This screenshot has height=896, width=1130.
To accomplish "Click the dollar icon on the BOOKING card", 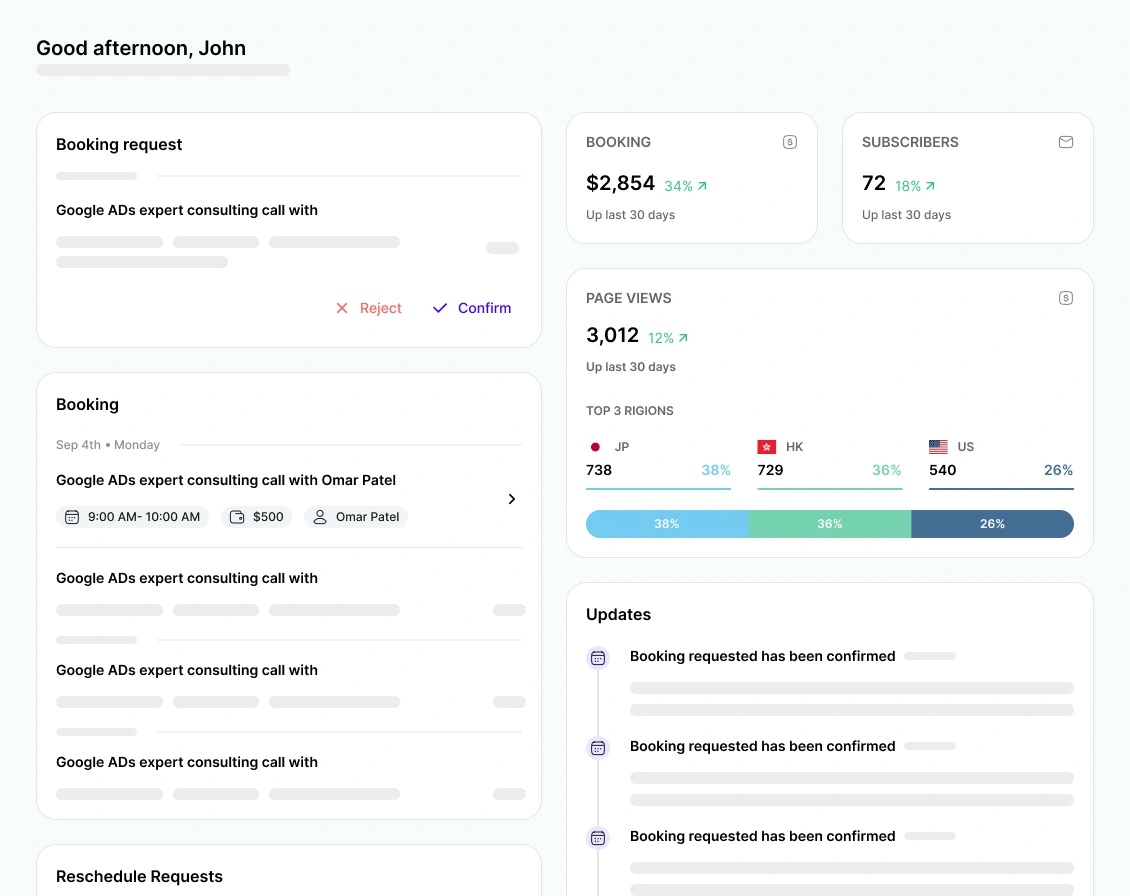I will pyautogui.click(x=790, y=142).
